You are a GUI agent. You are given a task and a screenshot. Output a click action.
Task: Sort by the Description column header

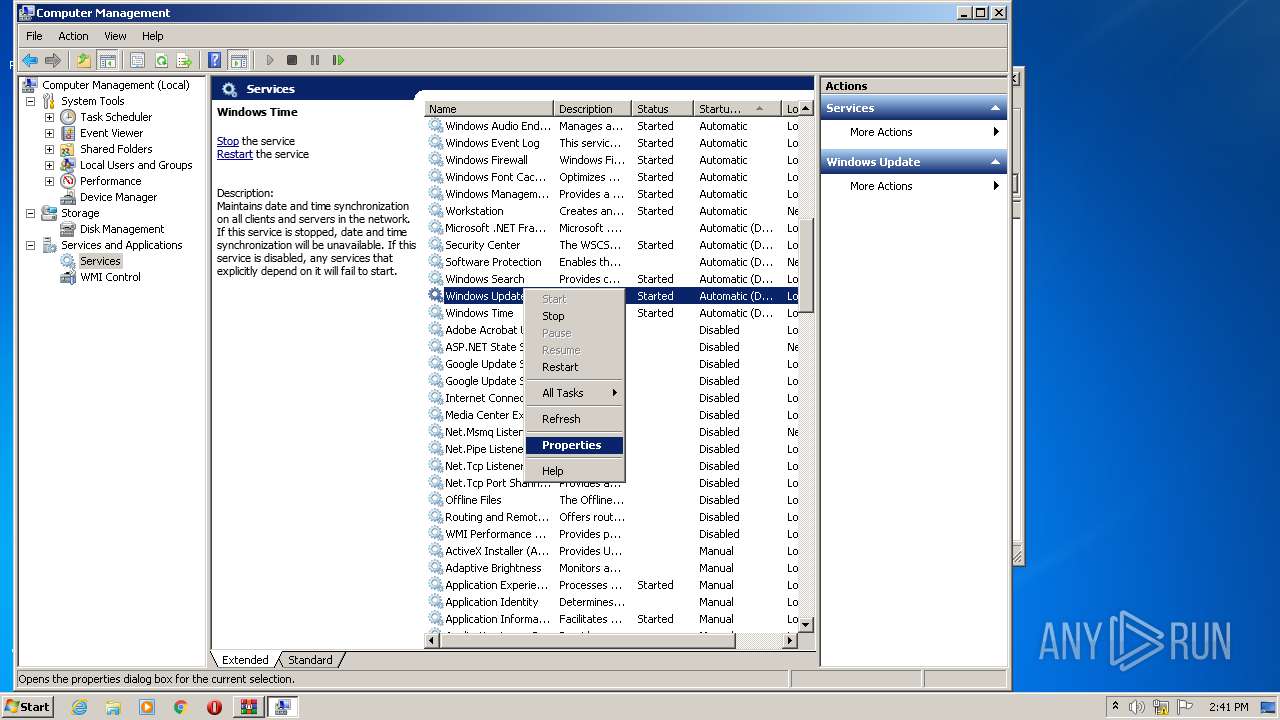tap(593, 109)
